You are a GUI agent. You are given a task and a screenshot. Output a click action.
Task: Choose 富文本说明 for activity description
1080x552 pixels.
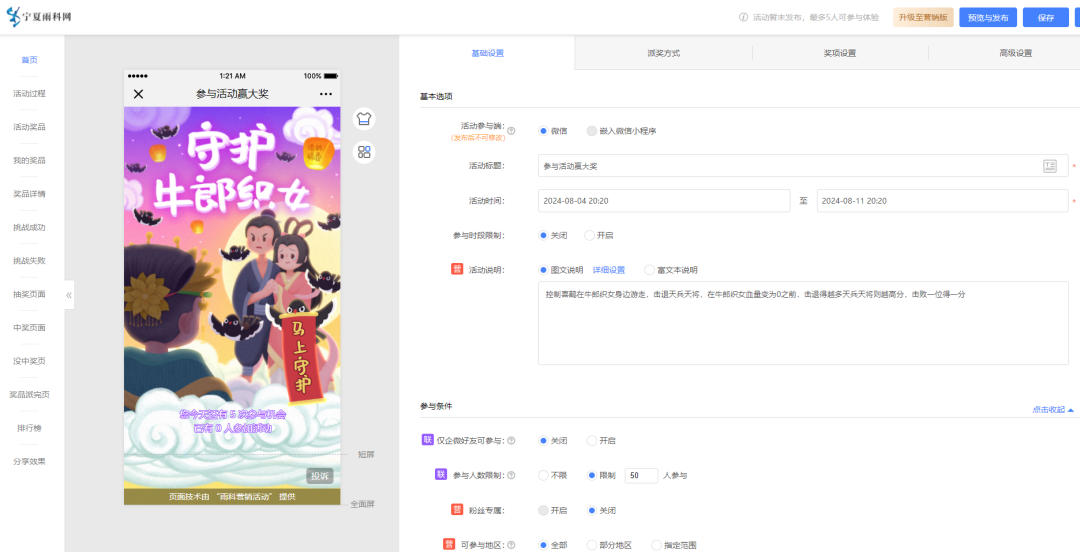point(671,270)
